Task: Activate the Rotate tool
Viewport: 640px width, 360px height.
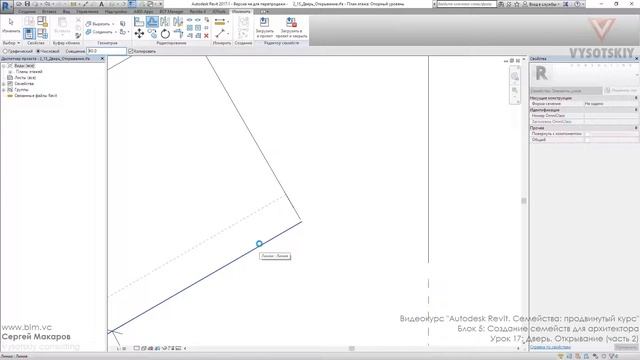Action: [x=165, y=33]
